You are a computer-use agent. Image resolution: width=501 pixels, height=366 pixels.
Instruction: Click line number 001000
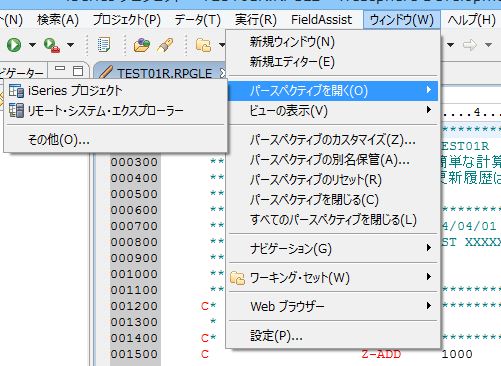coord(134,274)
